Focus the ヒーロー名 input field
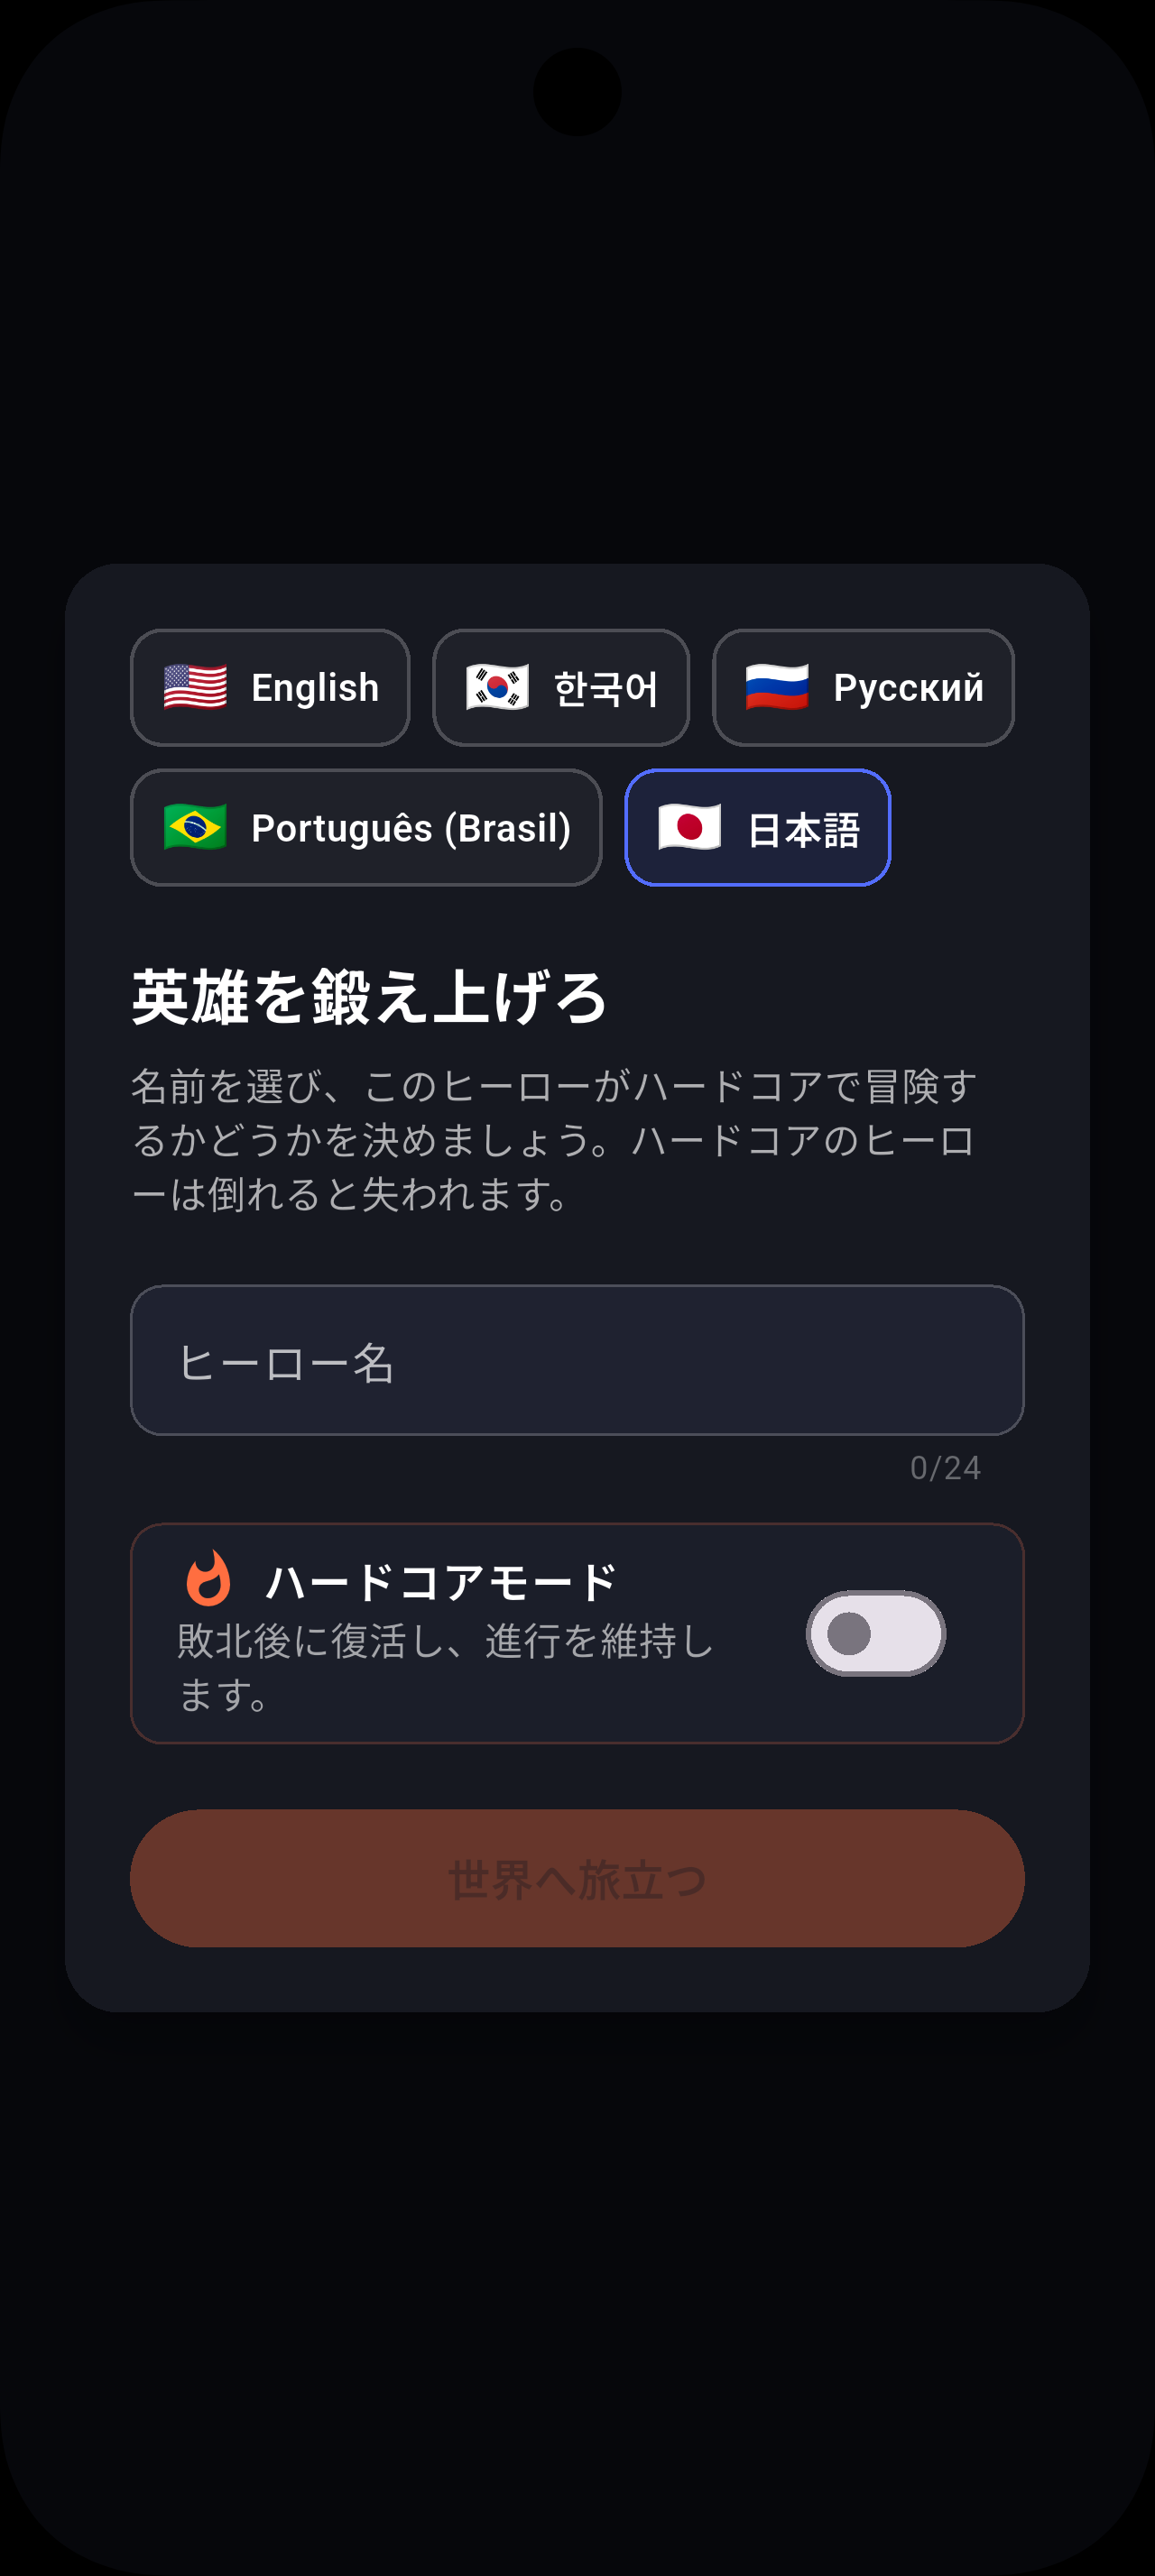 click(x=577, y=1360)
